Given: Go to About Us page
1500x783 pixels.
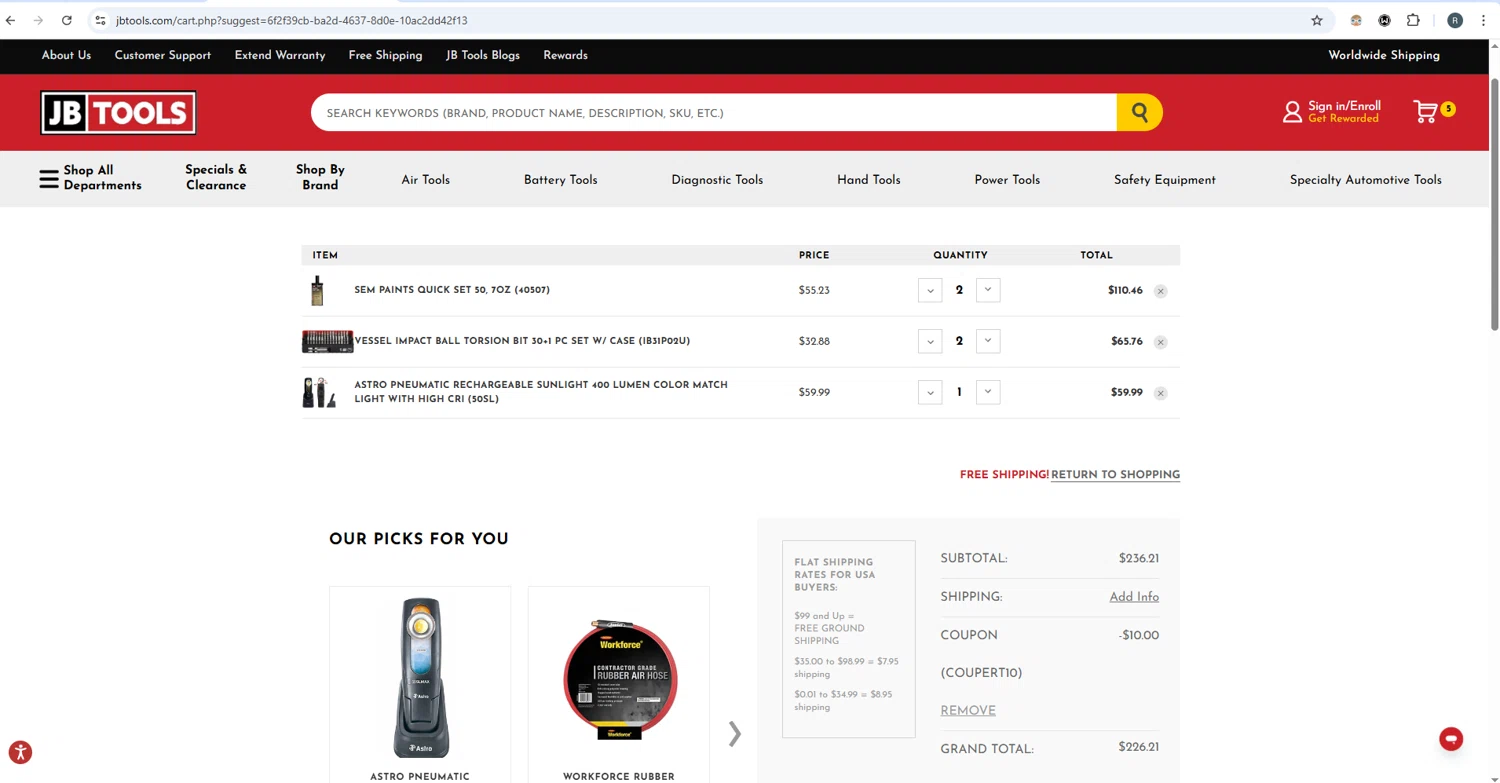Looking at the screenshot, I should pos(66,55).
